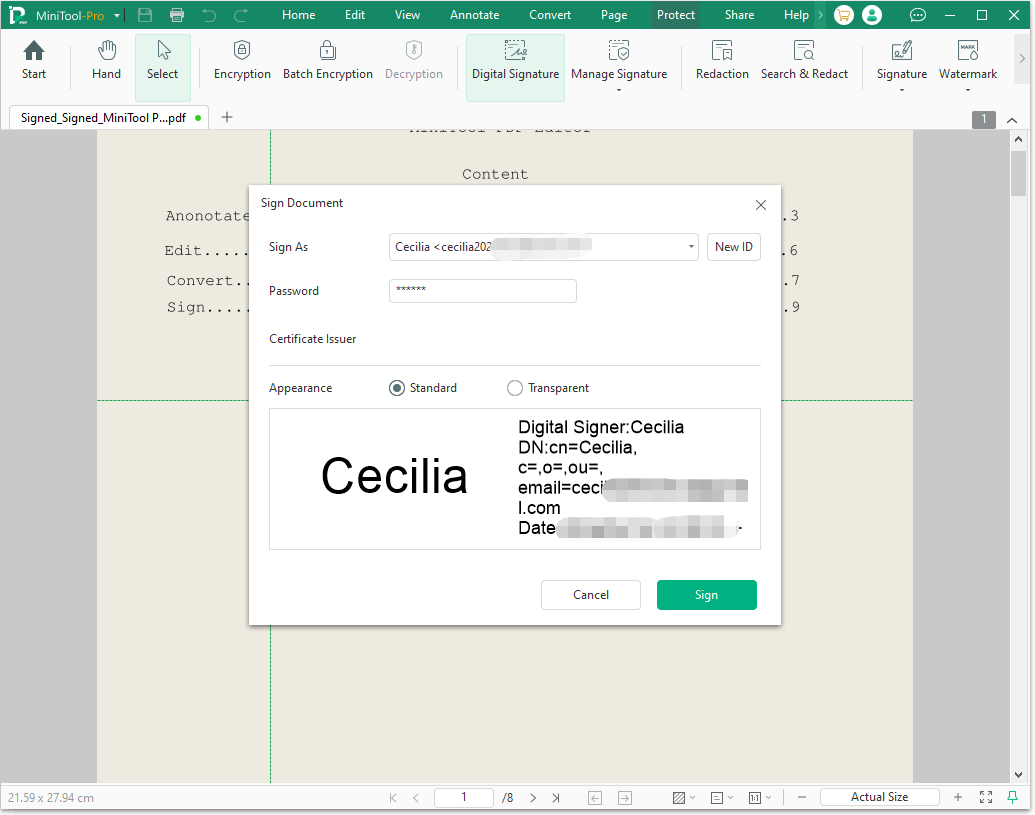Choose the Transparent appearance option

point(514,387)
